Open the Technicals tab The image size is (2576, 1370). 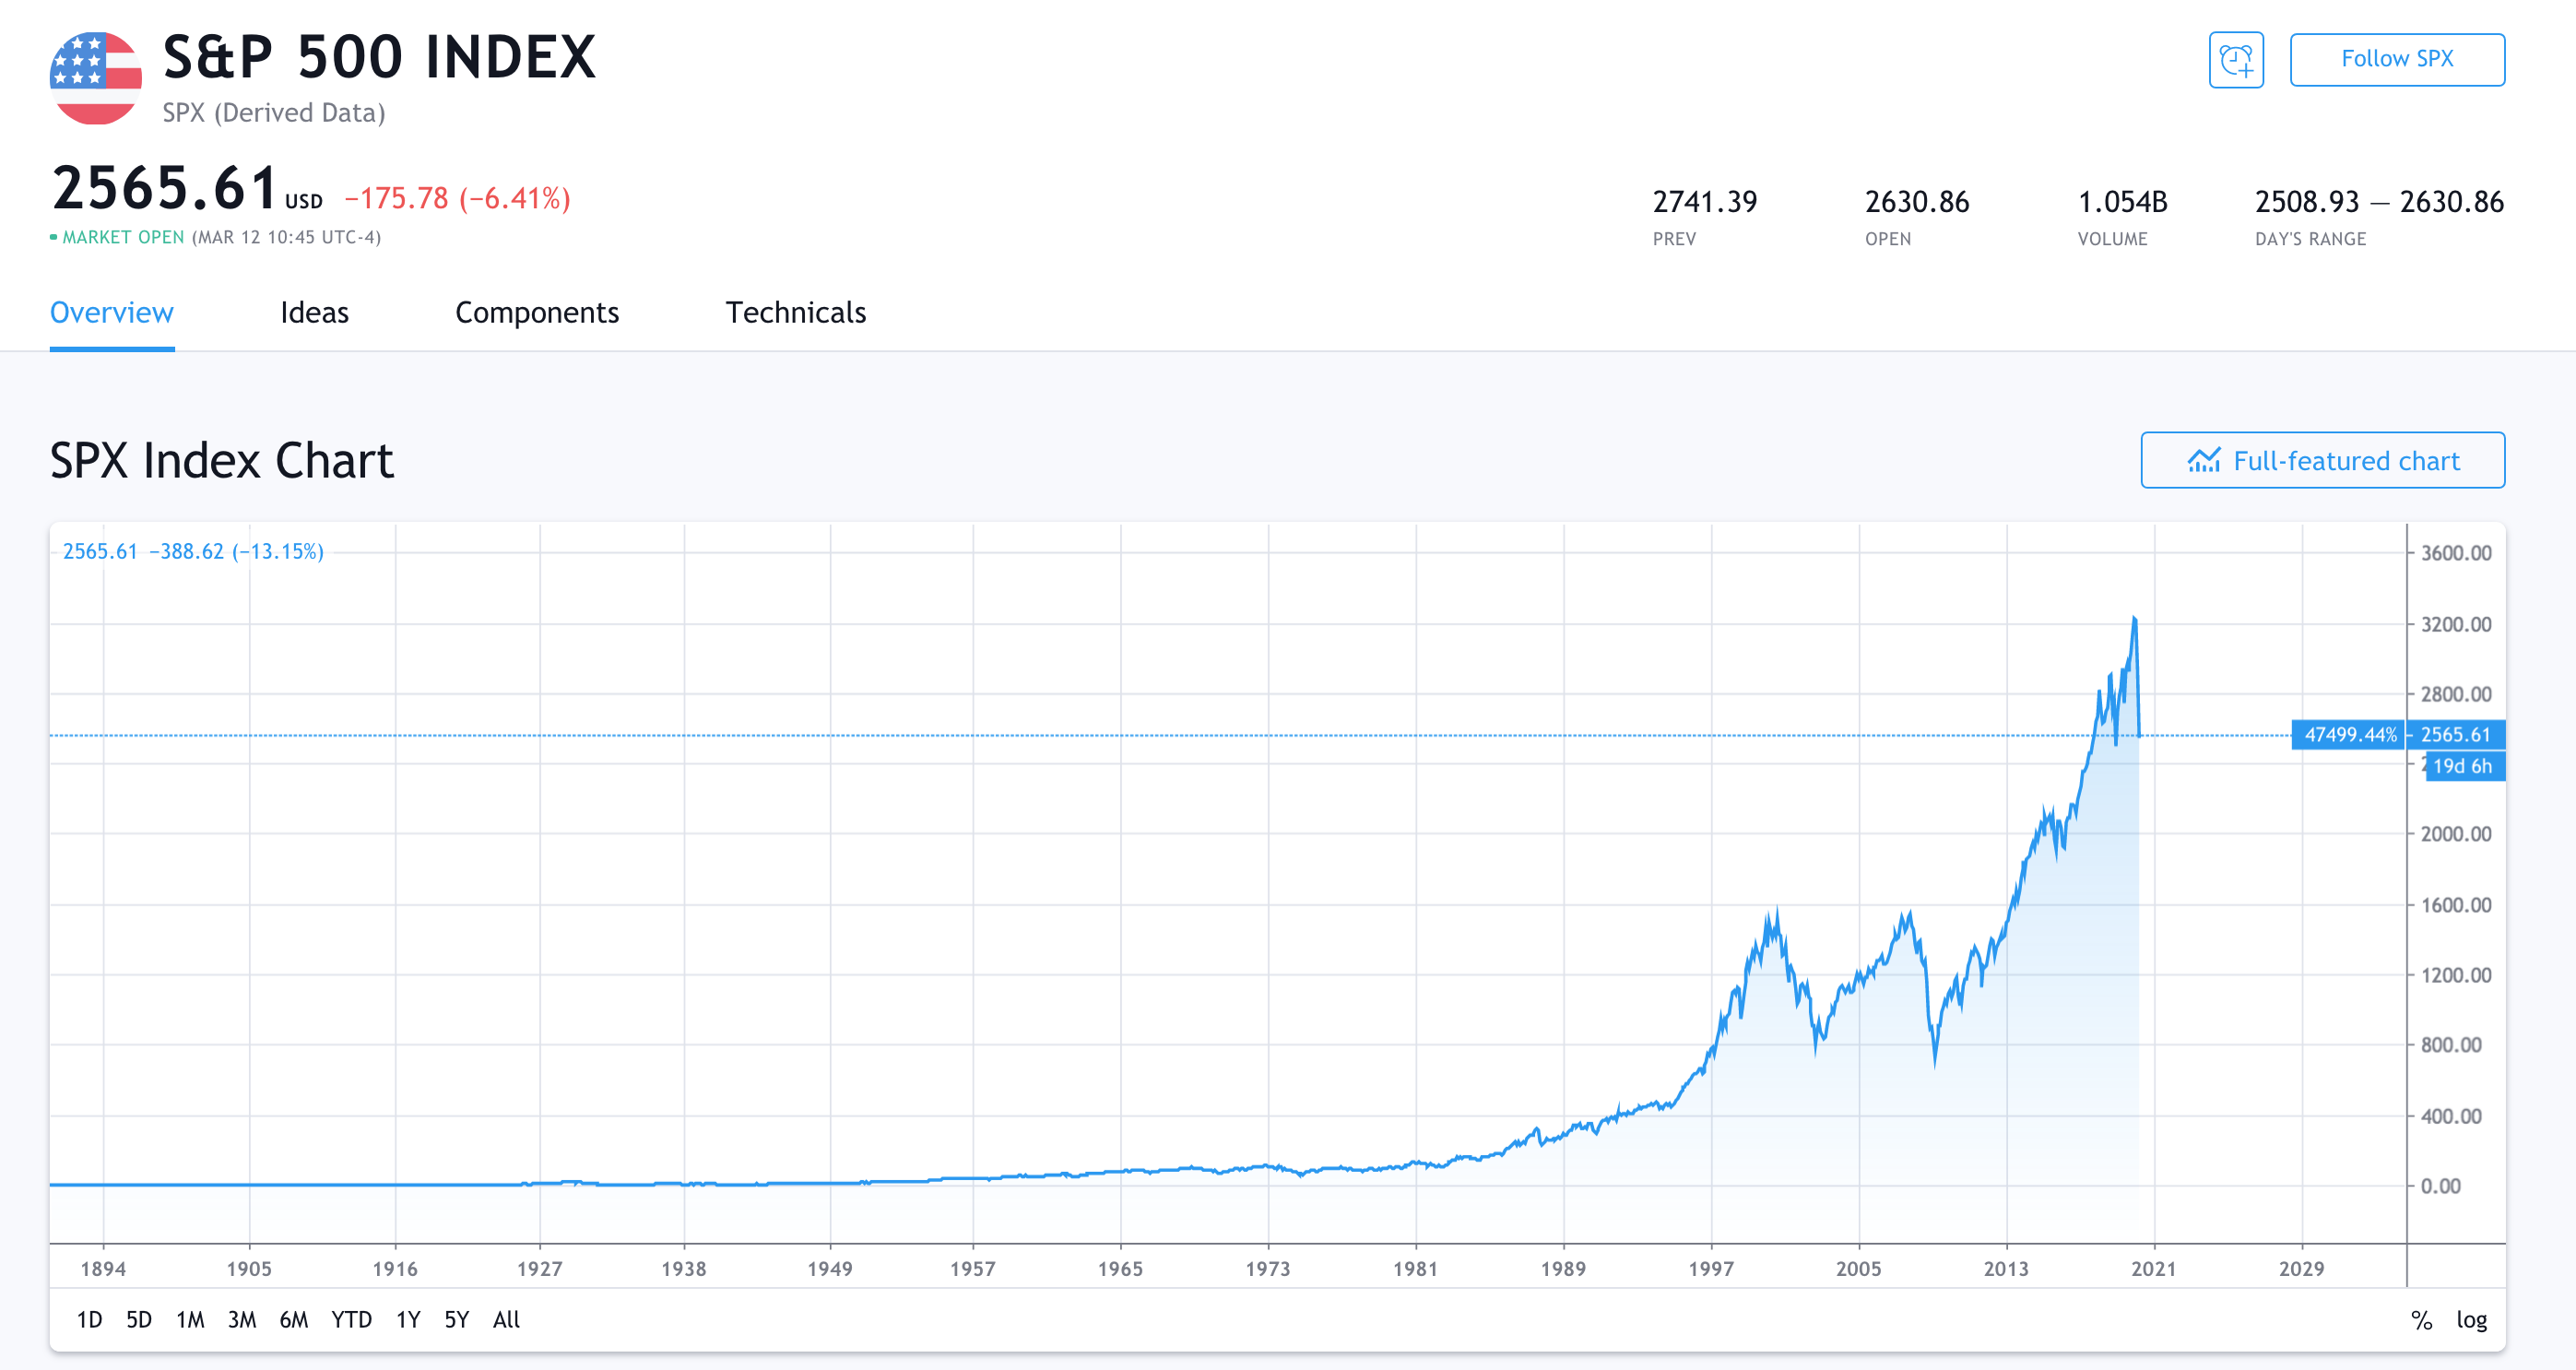point(796,312)
